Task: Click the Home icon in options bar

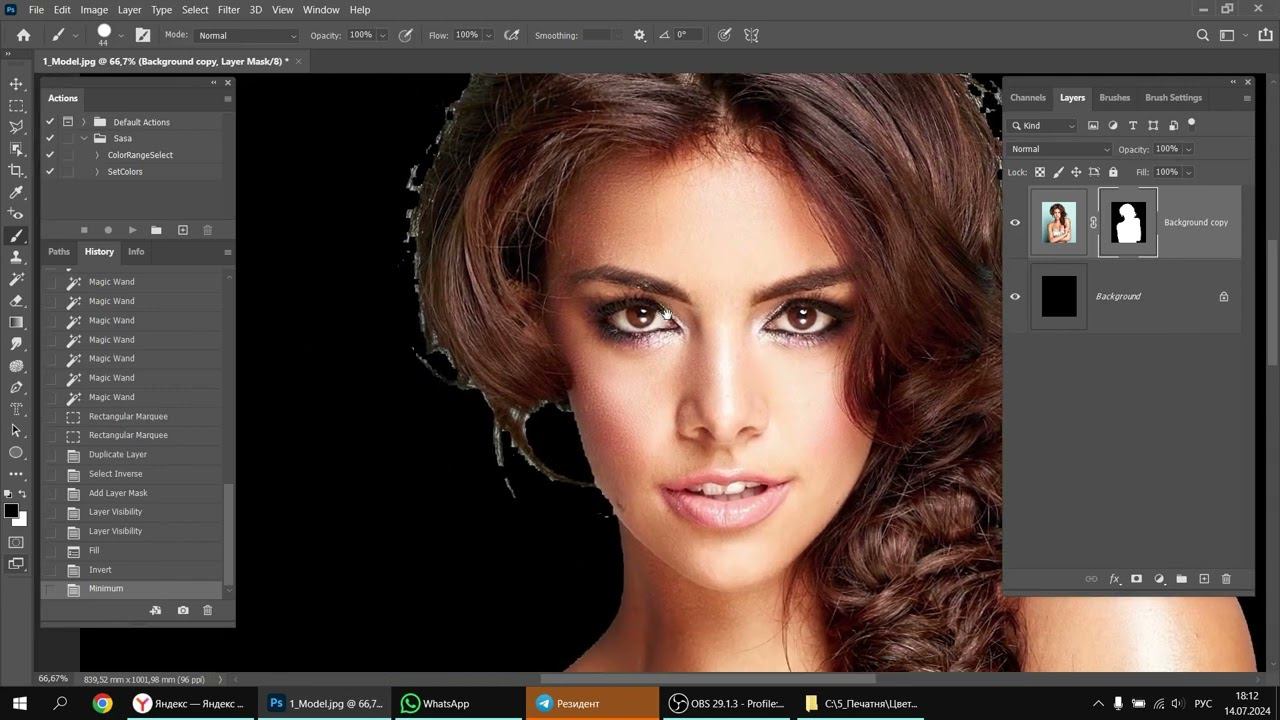Action: pos(23,35)
